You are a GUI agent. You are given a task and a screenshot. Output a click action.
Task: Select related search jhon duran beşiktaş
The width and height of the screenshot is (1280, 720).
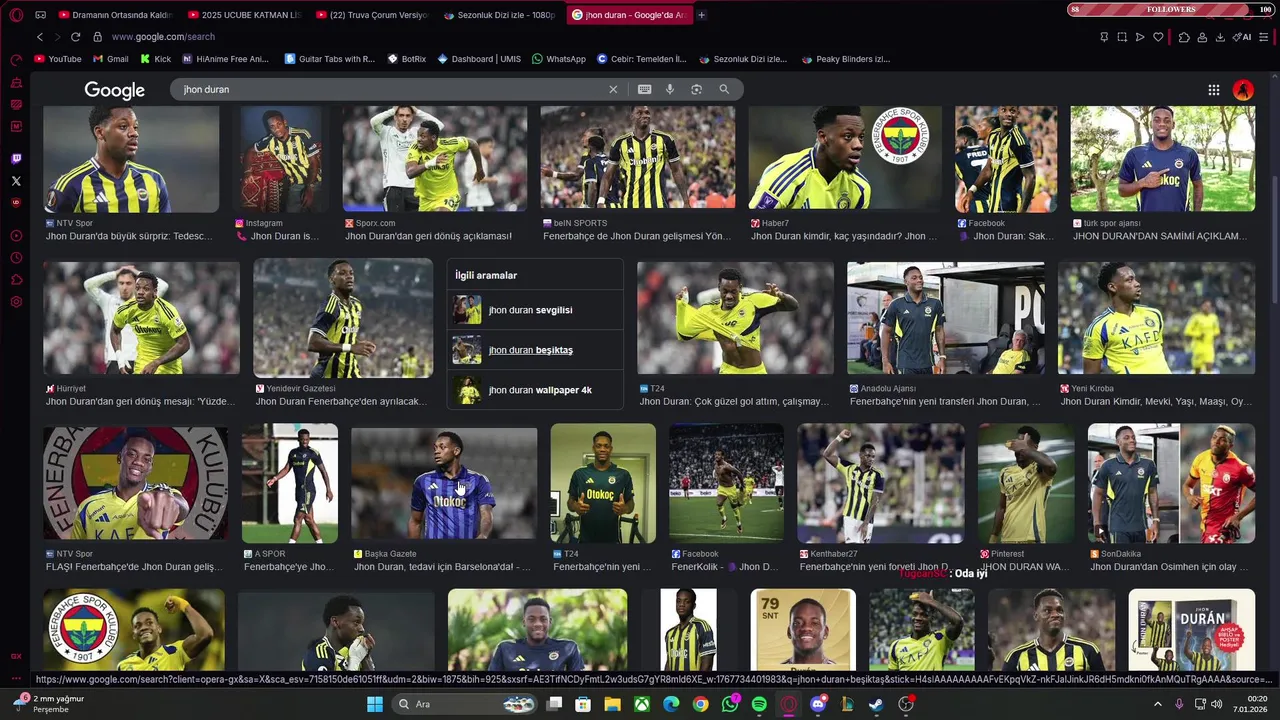click(x=535, y=350)
